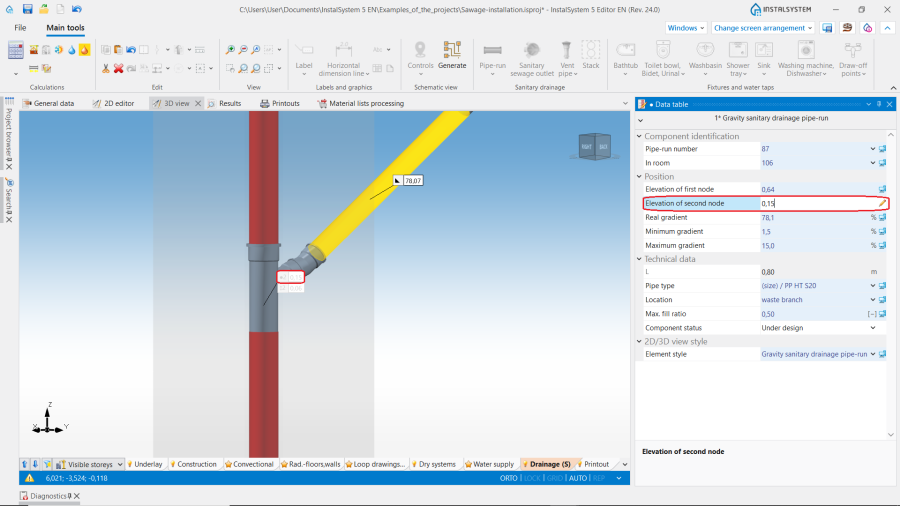Viewport: 900px width, 506px height.
Task: Click the red X delete icon
Action: [x=118, y=68]
